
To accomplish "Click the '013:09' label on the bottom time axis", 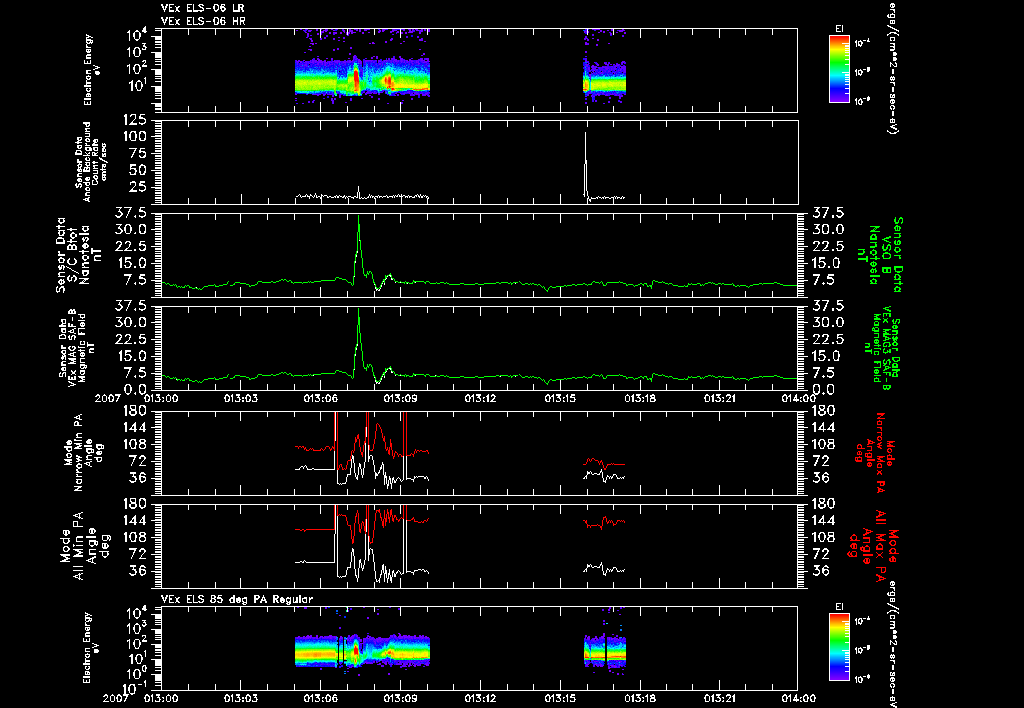I will (x=400, y=698).
